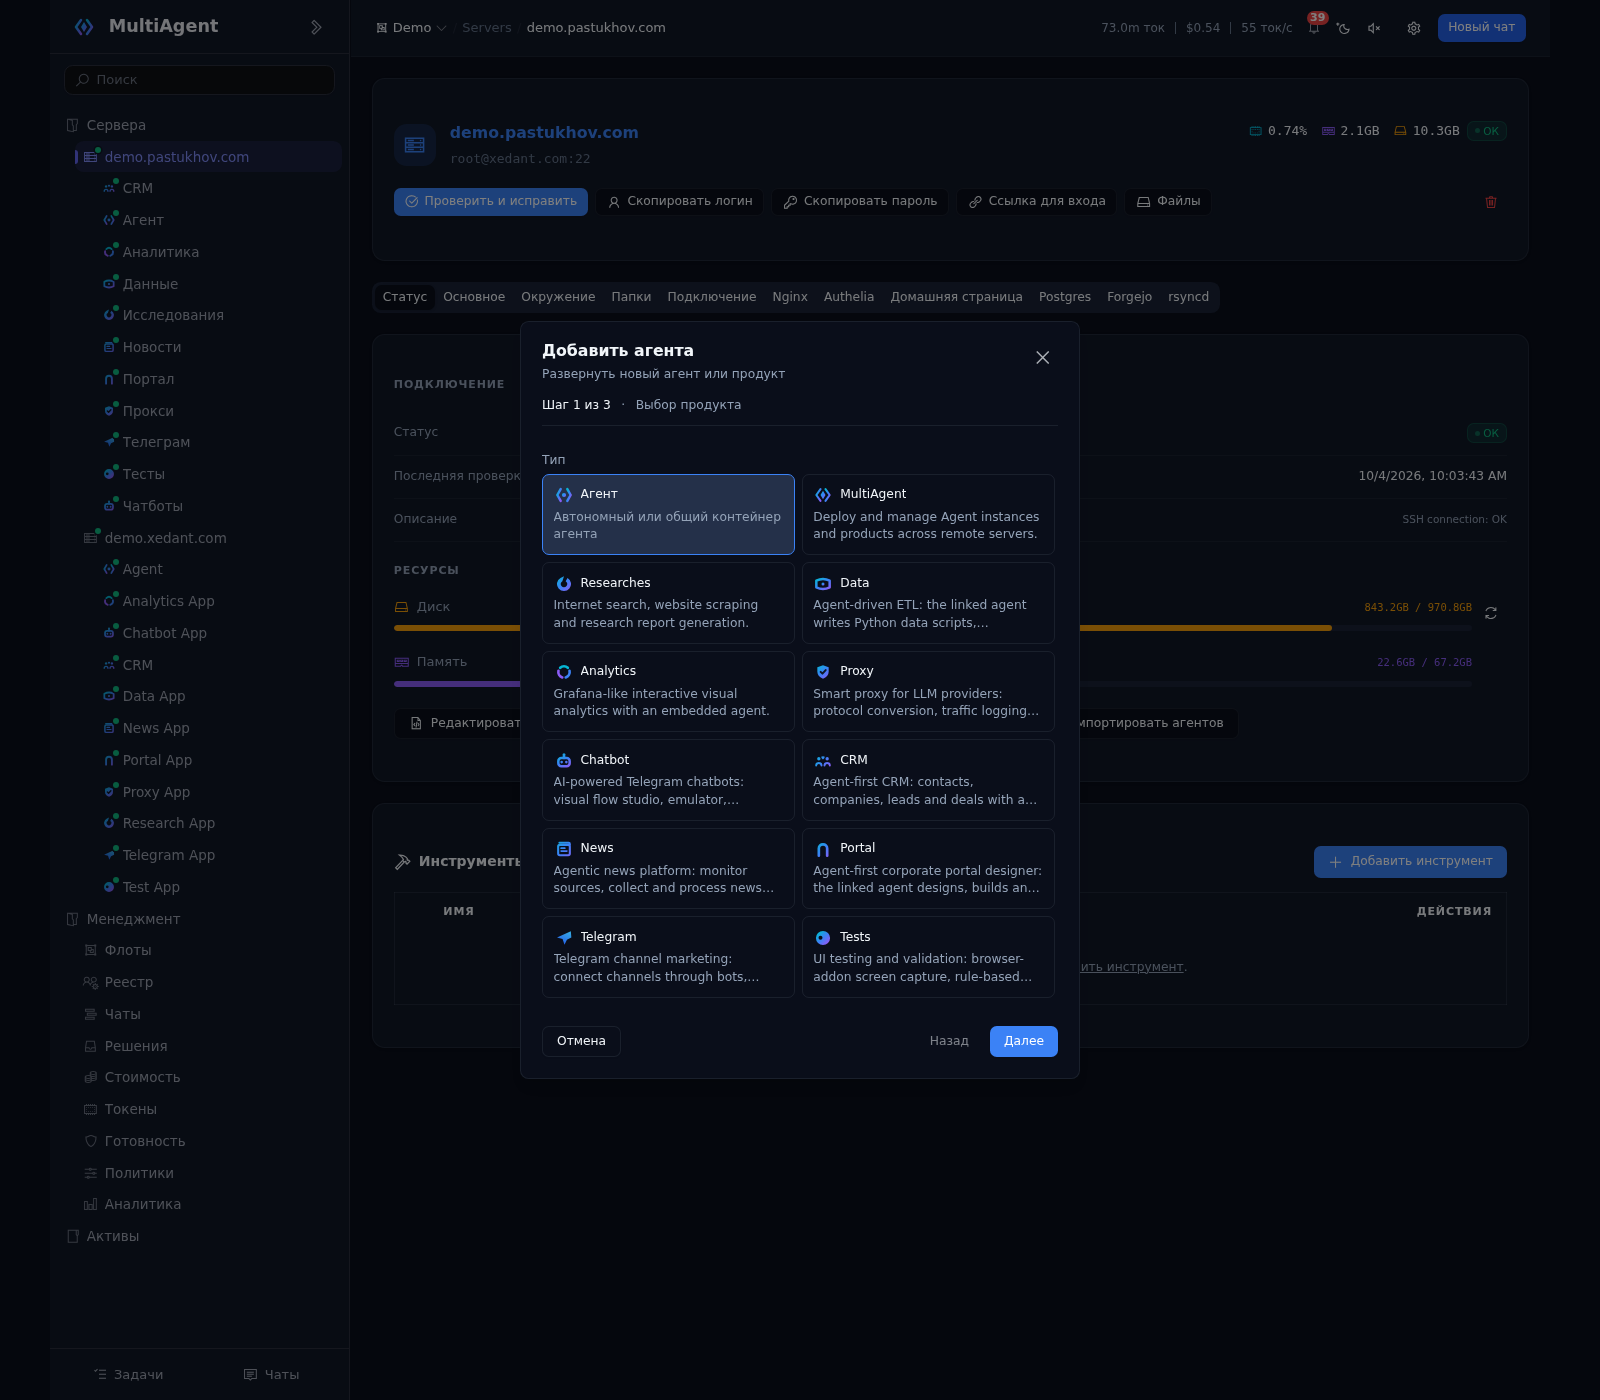Image resolution: width=1600 pixels, height=1400 pixels.
Task: Collapse the sidebar with the chevron icon
Action: 316,27
